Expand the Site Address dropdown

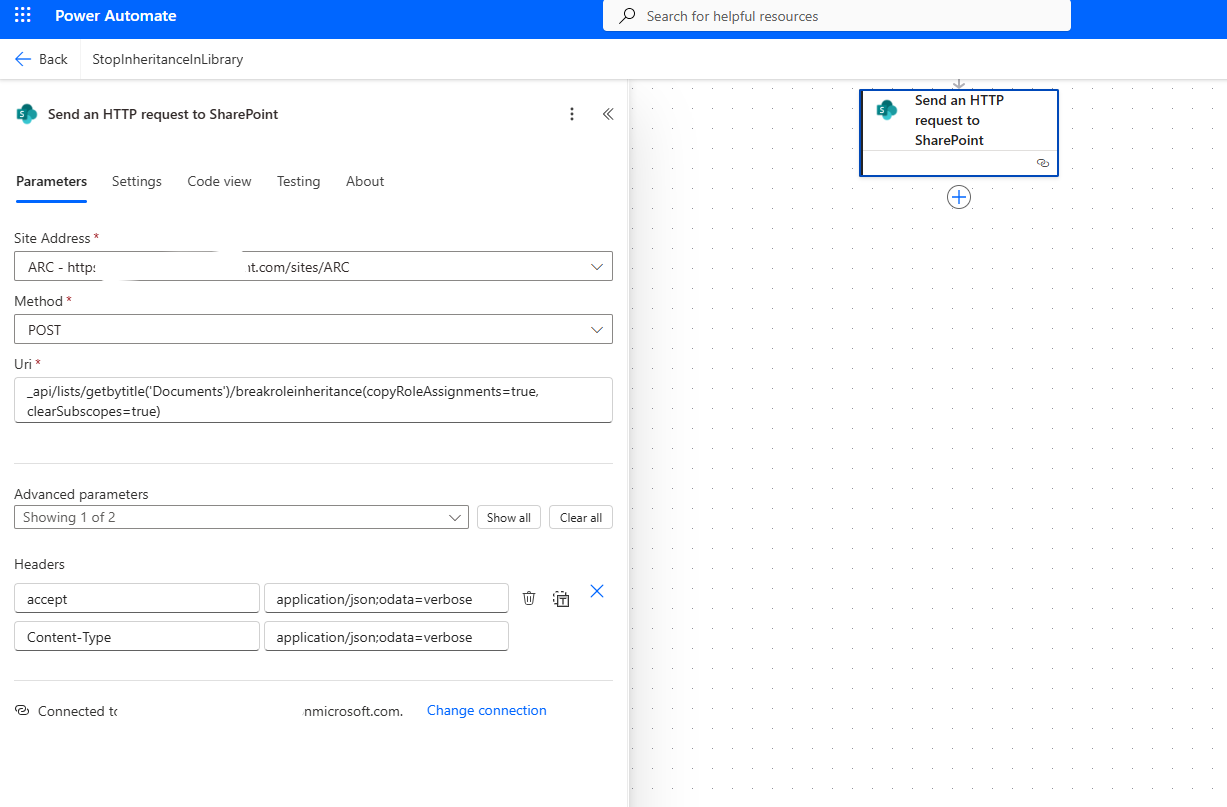click(596, 267)
